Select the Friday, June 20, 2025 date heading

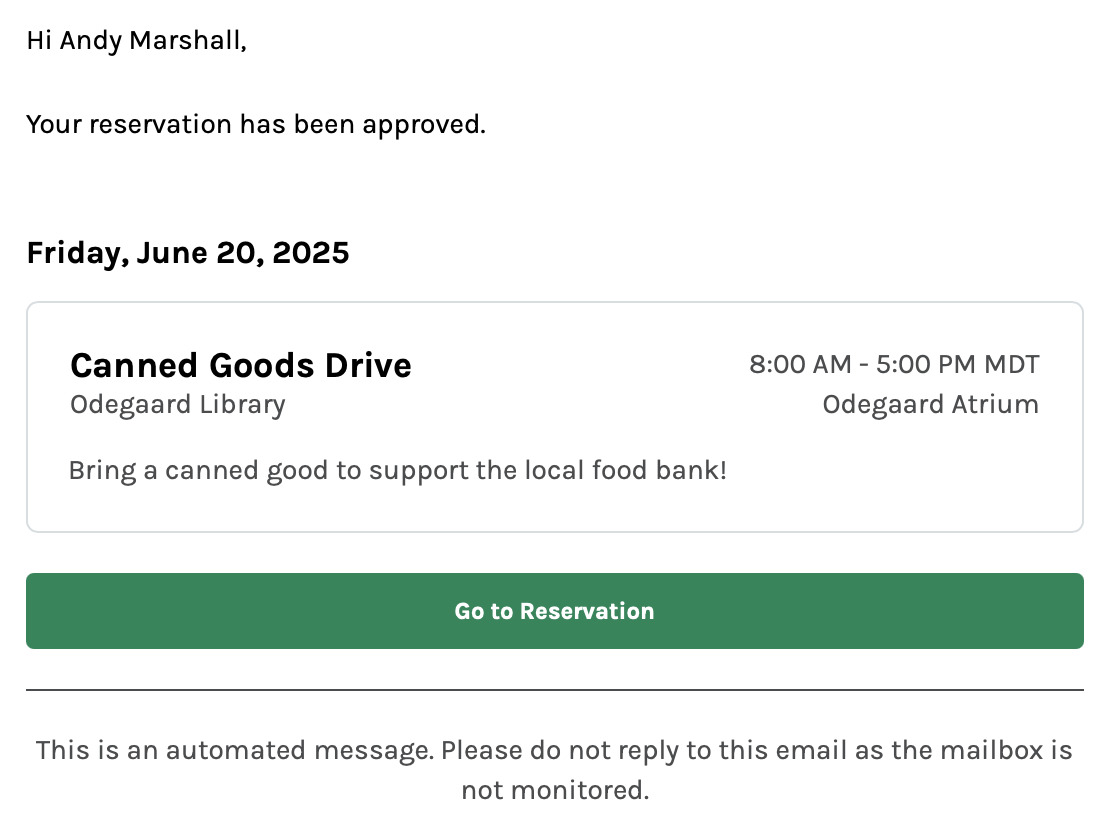click(x=187, y=253)
